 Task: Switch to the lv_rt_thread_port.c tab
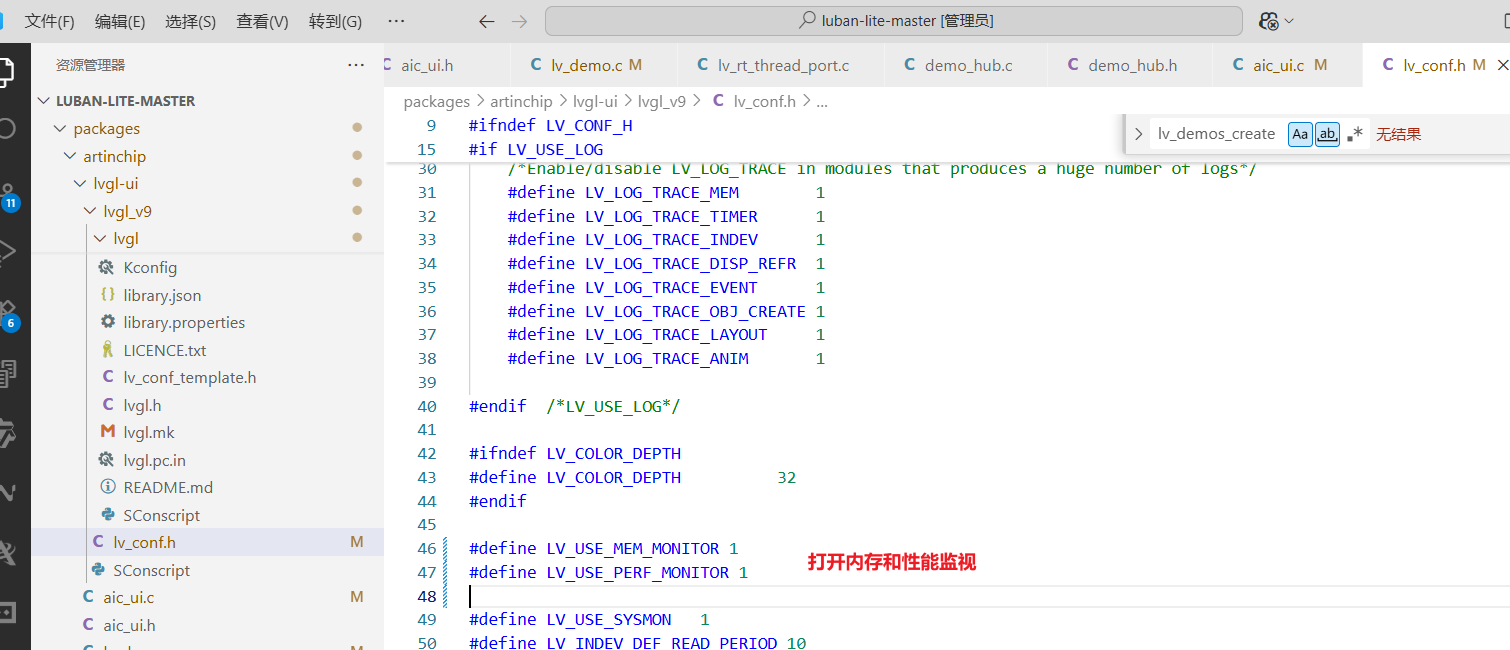tap(781, 65)
